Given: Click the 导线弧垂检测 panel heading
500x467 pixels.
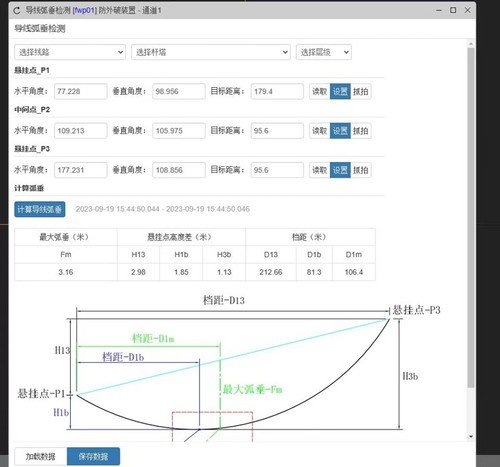Looking at the screenshot, I should click(40, 29).
